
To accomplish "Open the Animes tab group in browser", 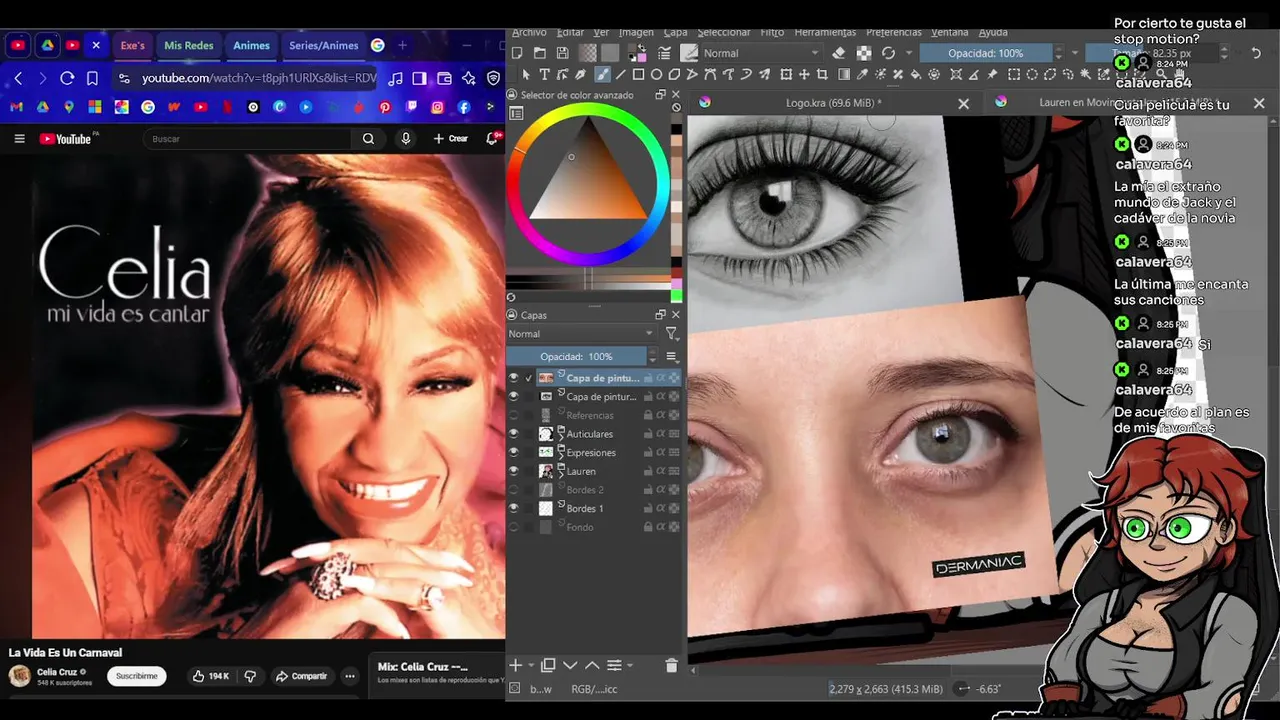I will pos(251,45).
